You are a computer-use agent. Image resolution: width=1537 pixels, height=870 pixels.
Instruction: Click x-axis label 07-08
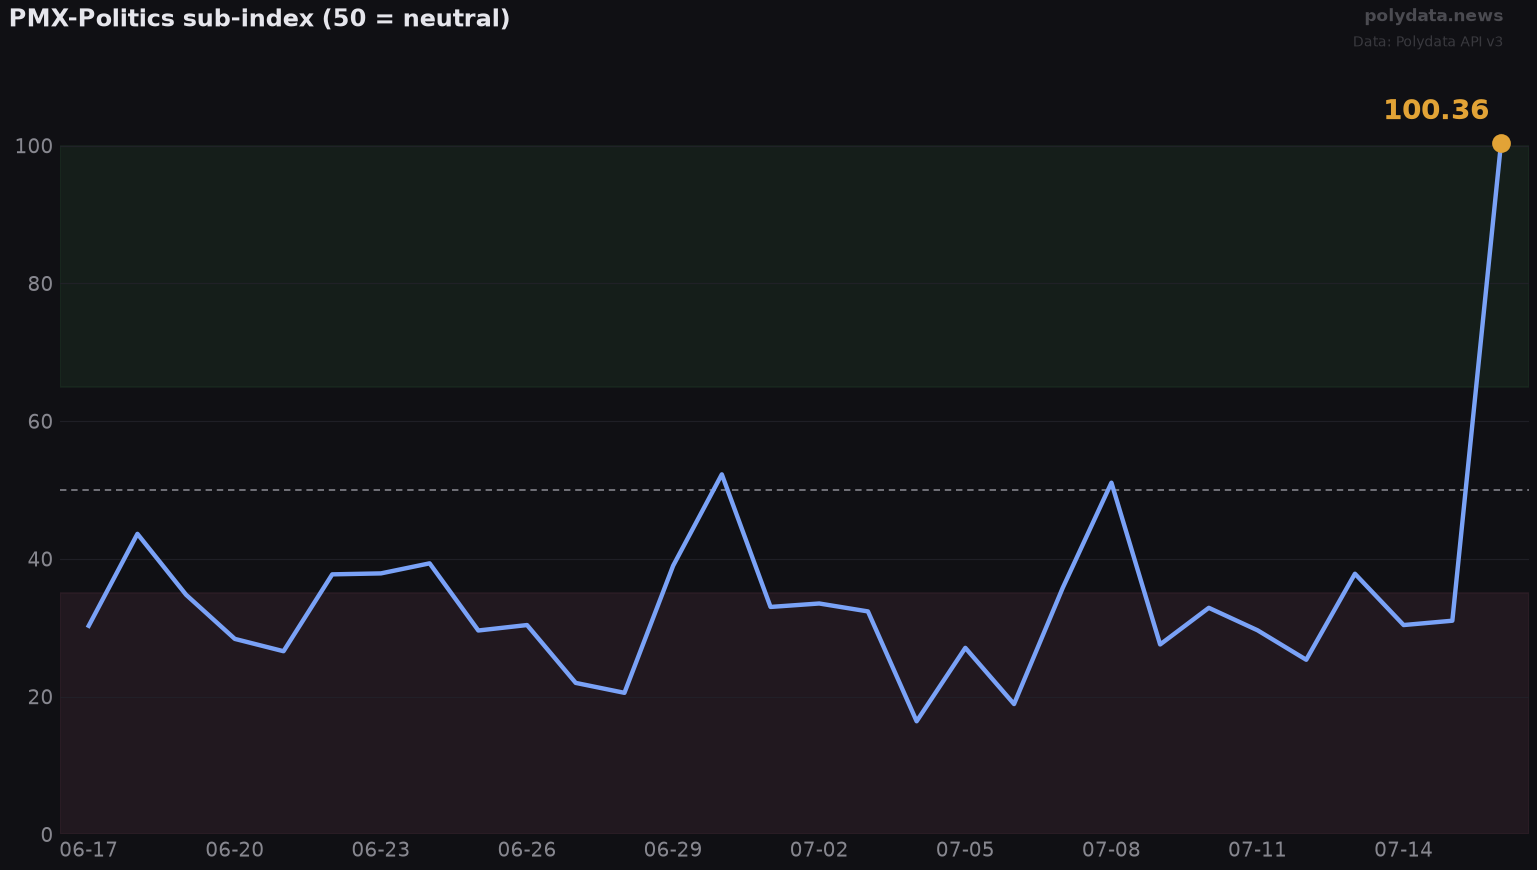(x=1111, y=850)
